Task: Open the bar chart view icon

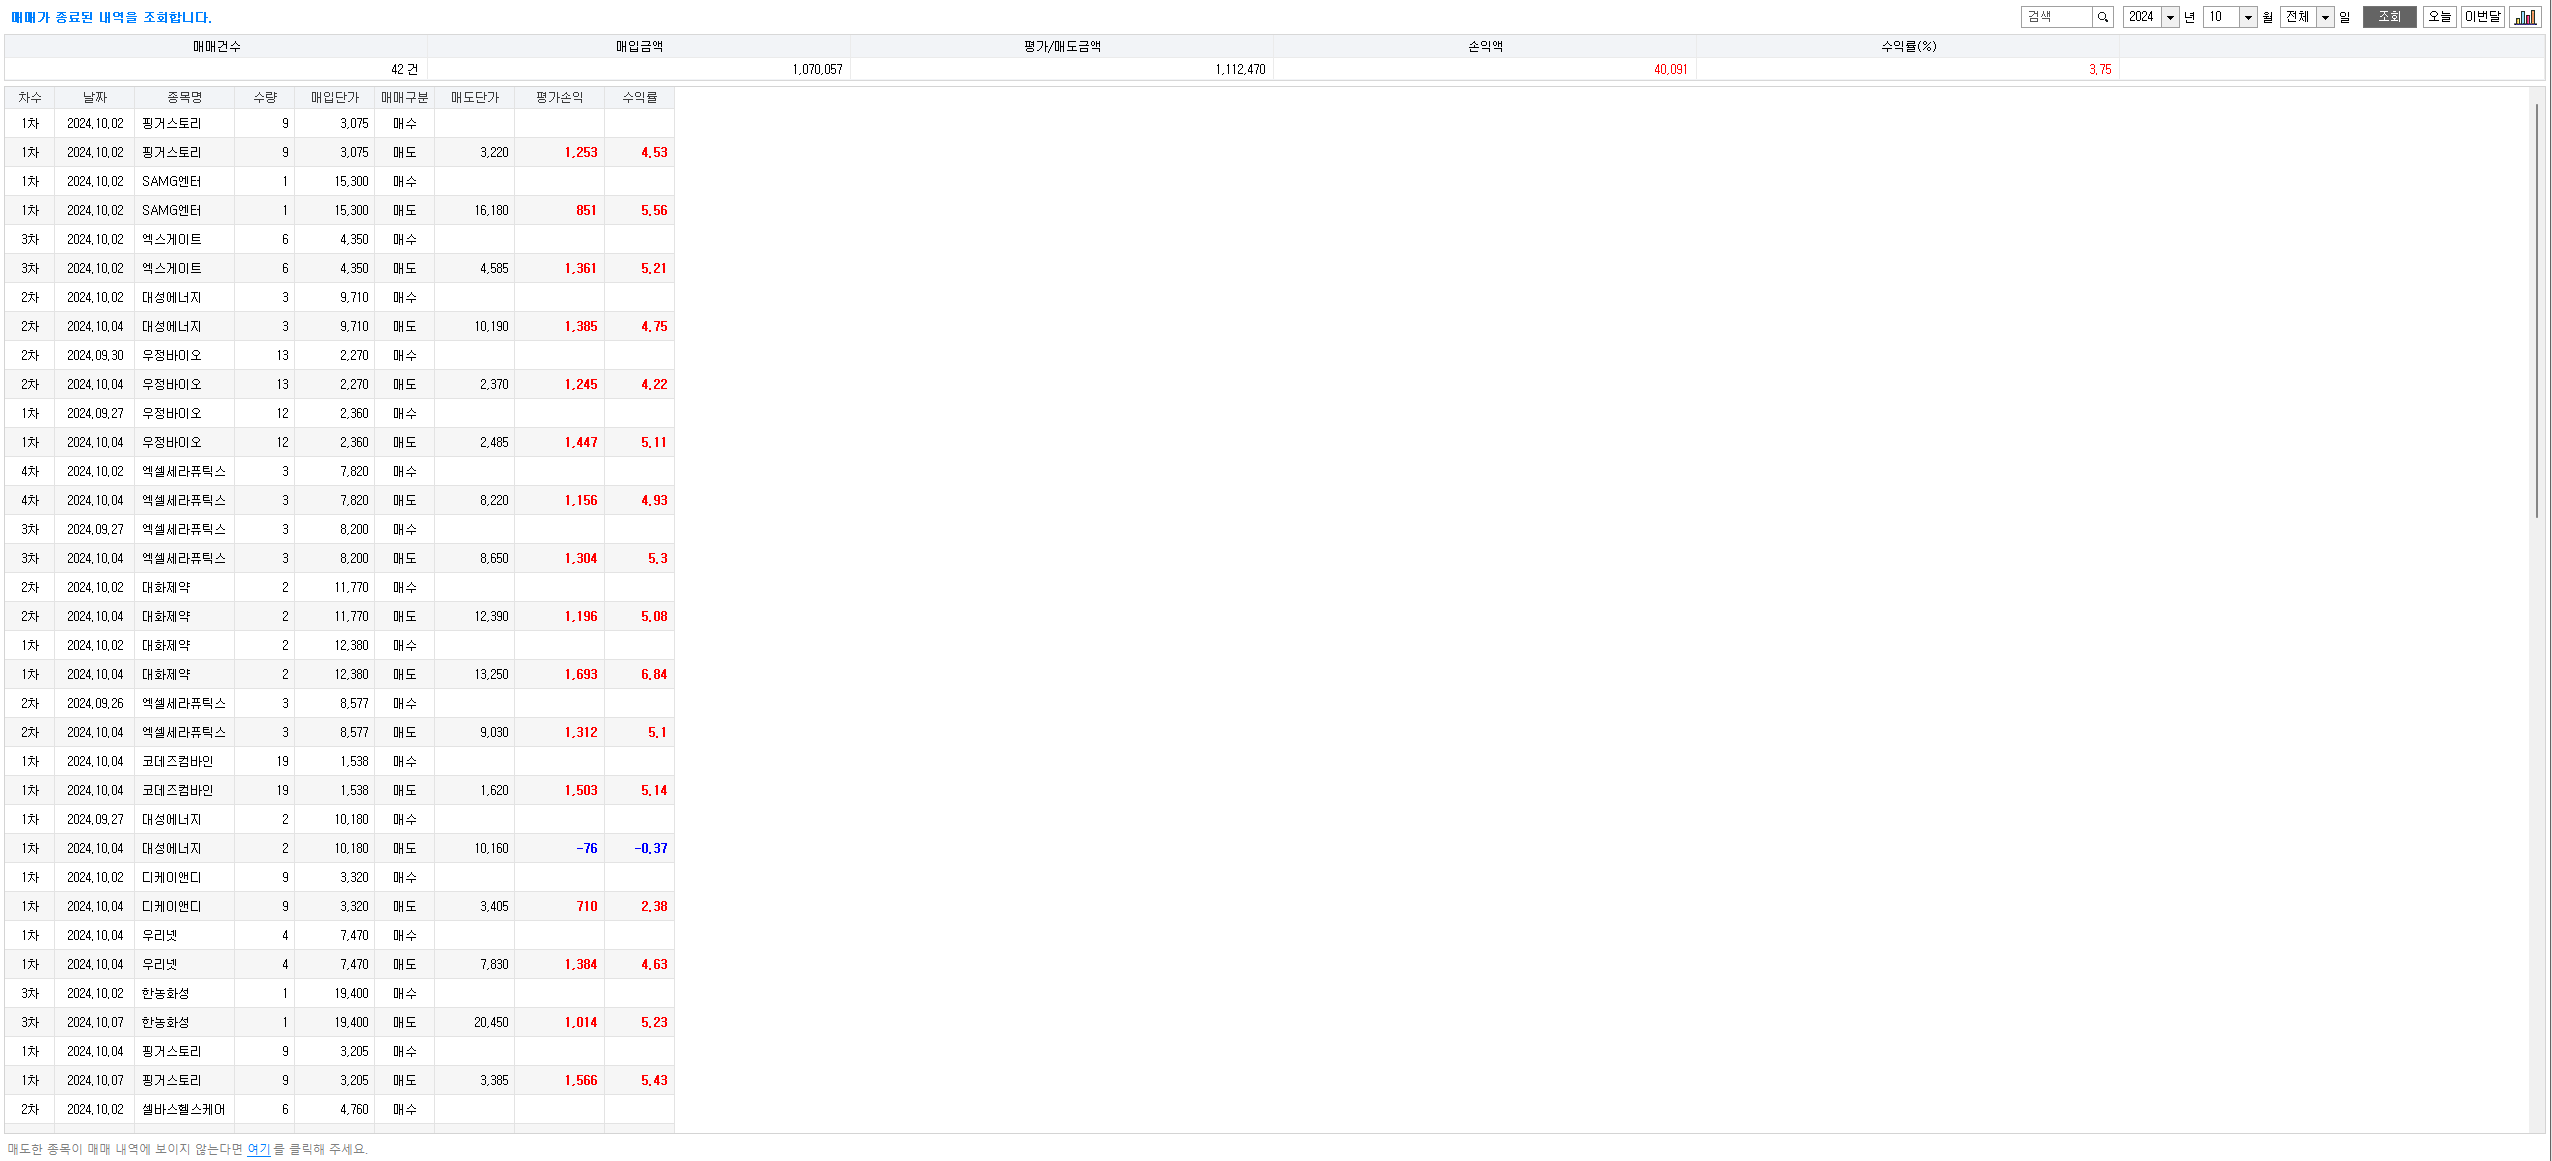Action: 2525,17
